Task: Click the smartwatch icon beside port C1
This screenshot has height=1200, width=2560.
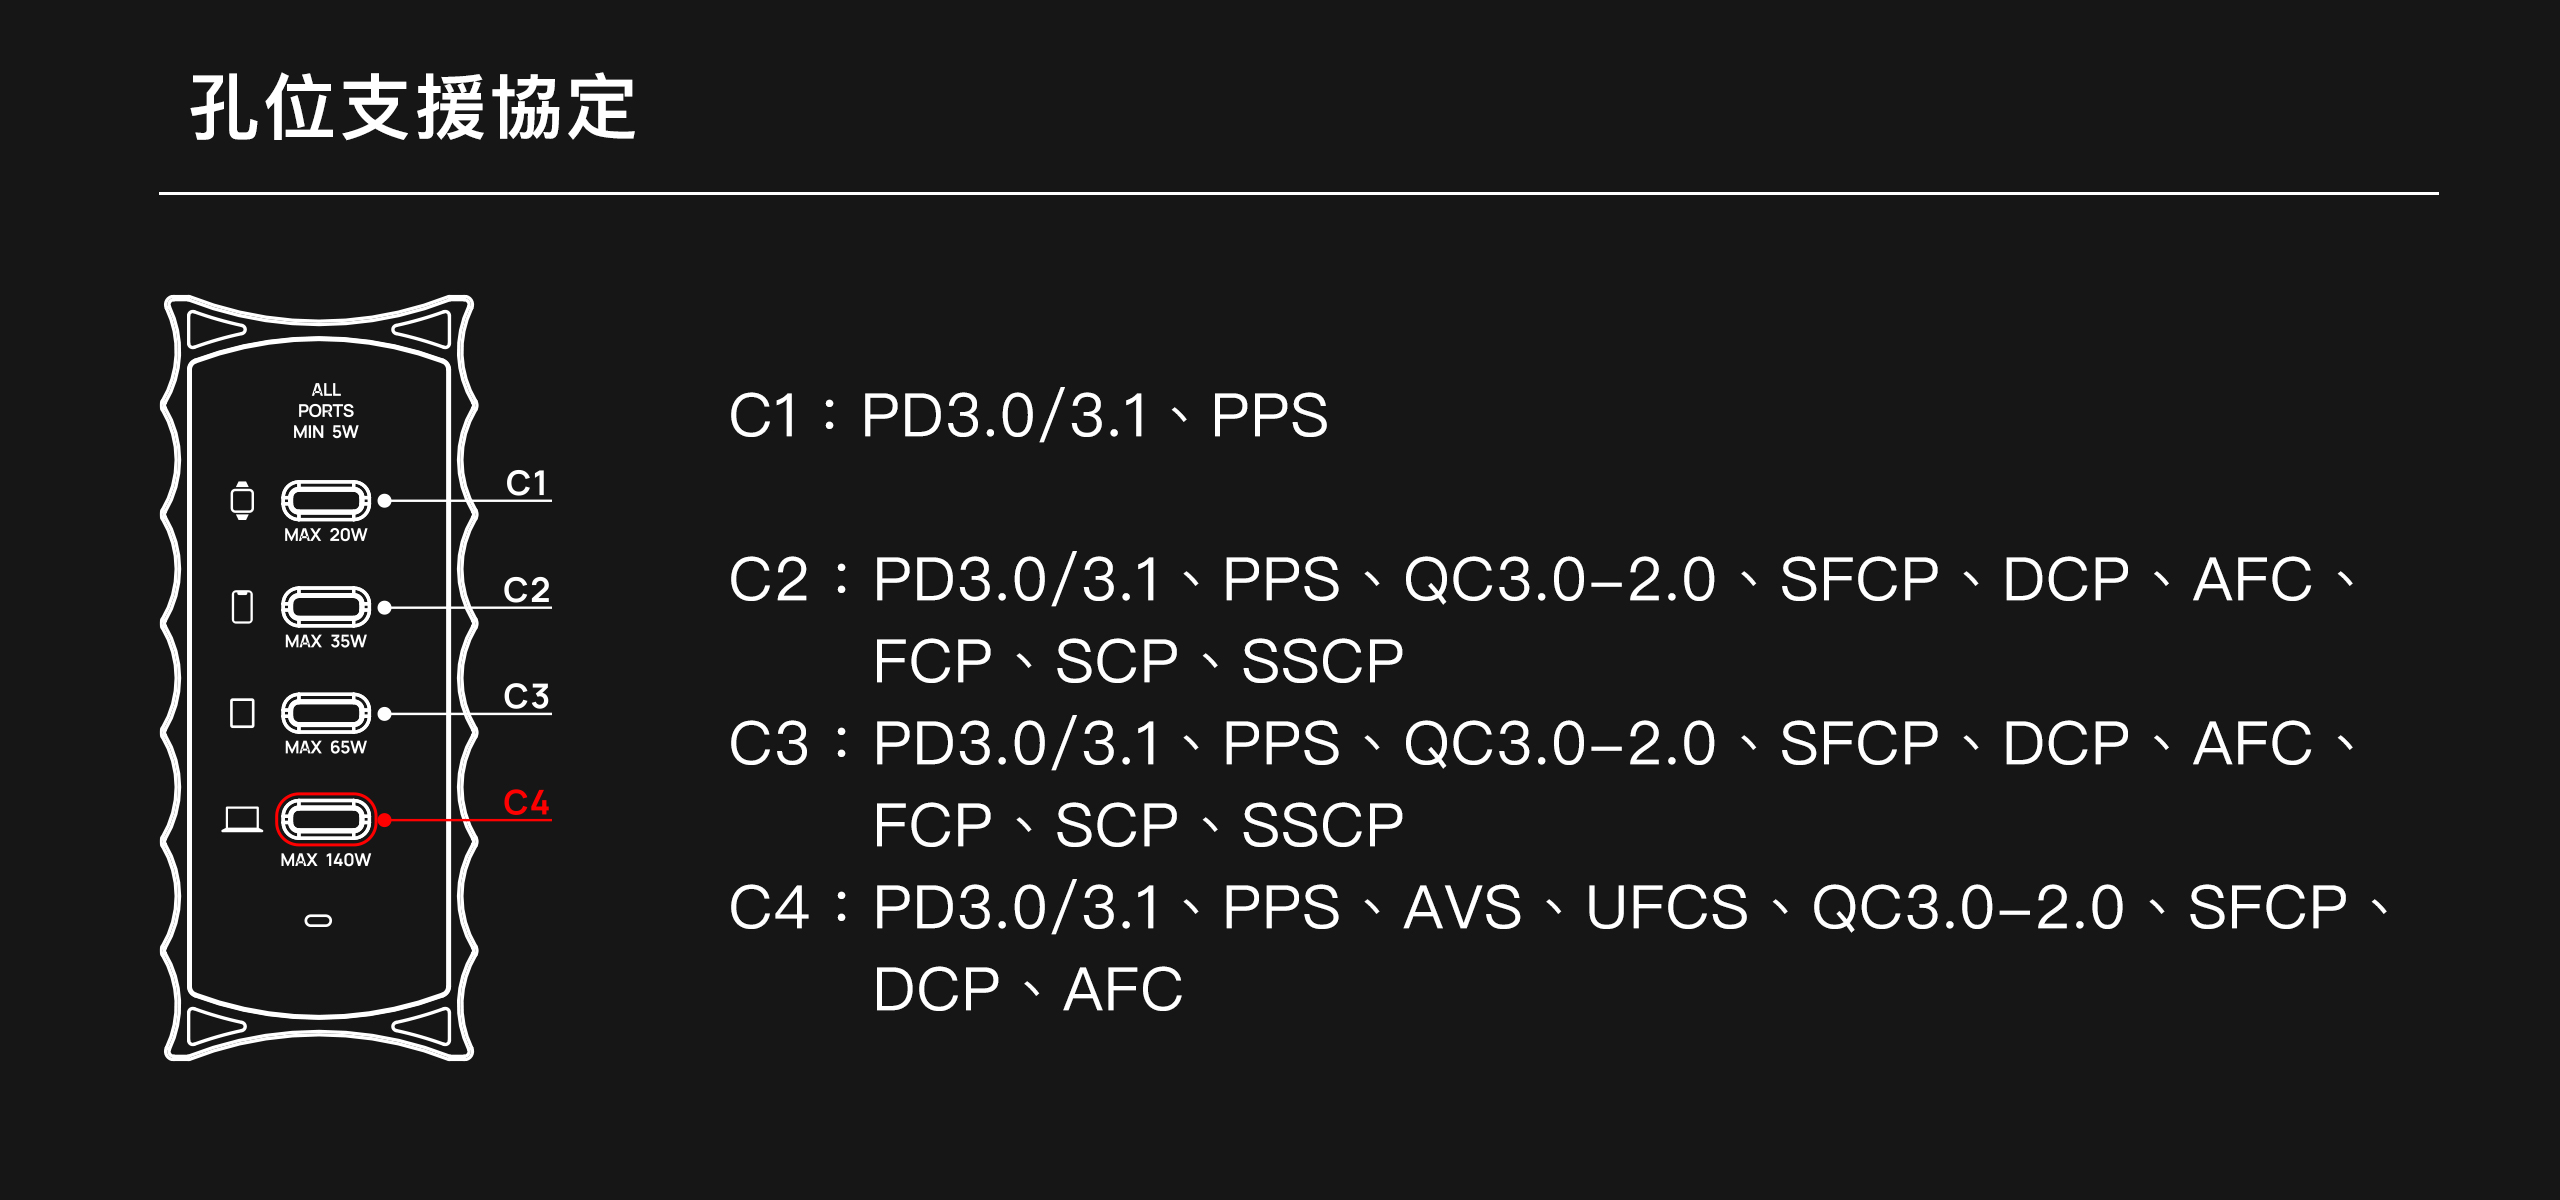Action: [x=242, y=500]
